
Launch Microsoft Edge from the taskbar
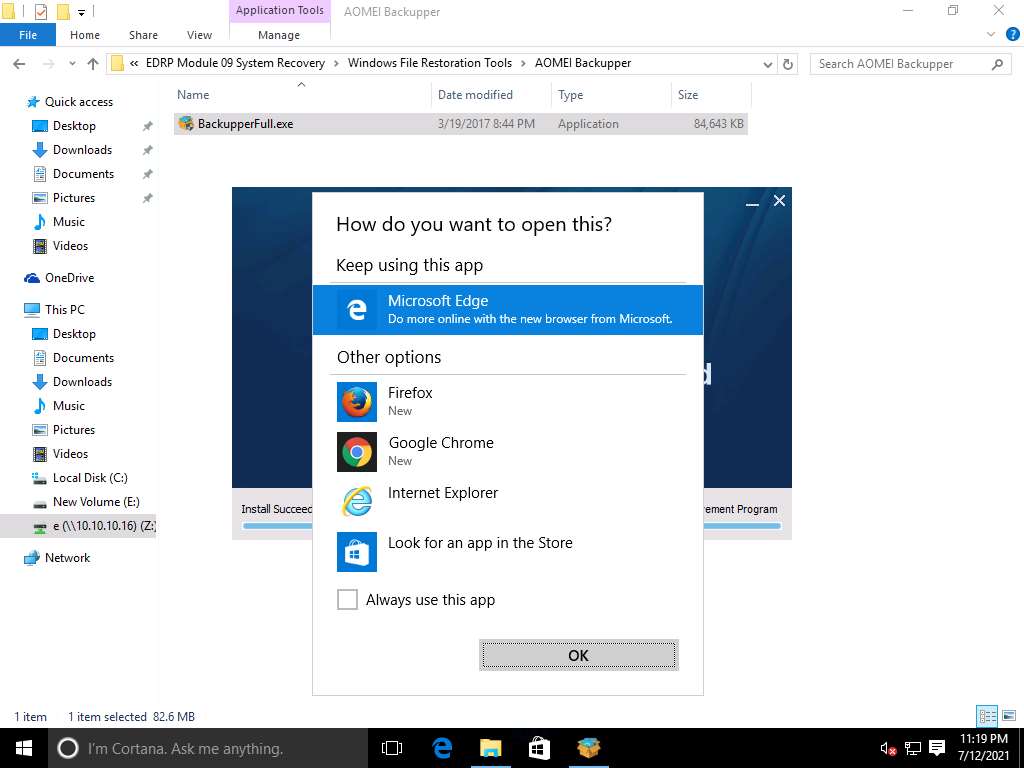click(442, 748)
